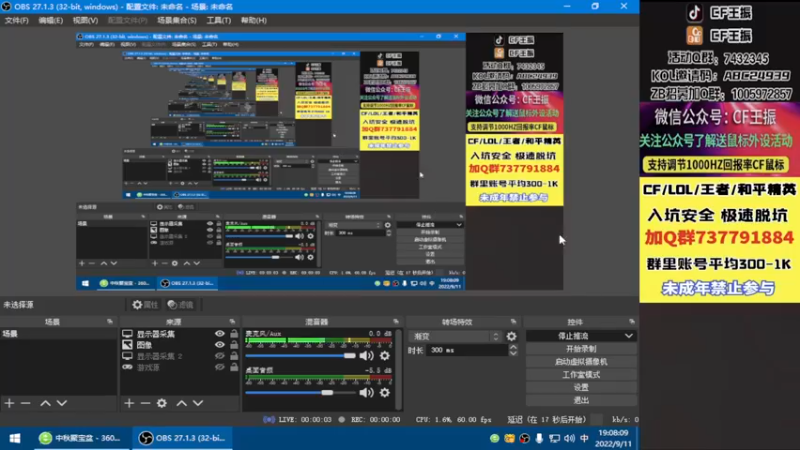Remove selected scene with minus icon
This screenshot has height=450, width=800.
tap(26, 403)
